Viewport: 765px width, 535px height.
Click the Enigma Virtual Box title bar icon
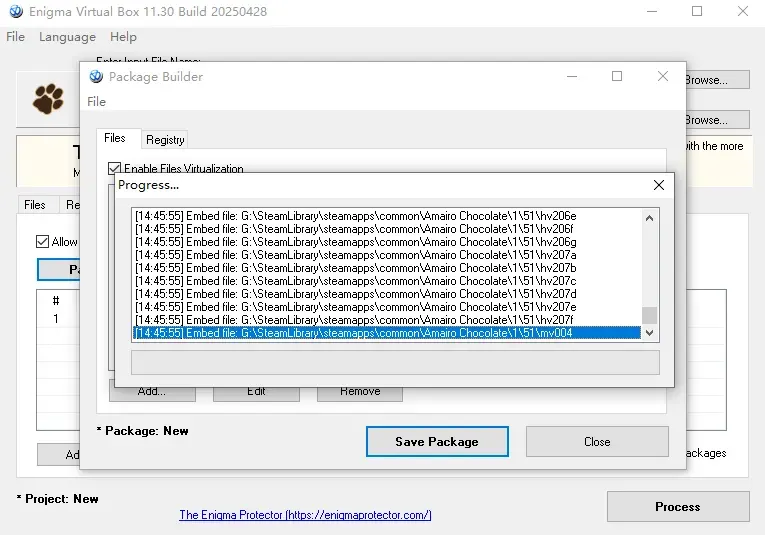[x=16, y=11]
